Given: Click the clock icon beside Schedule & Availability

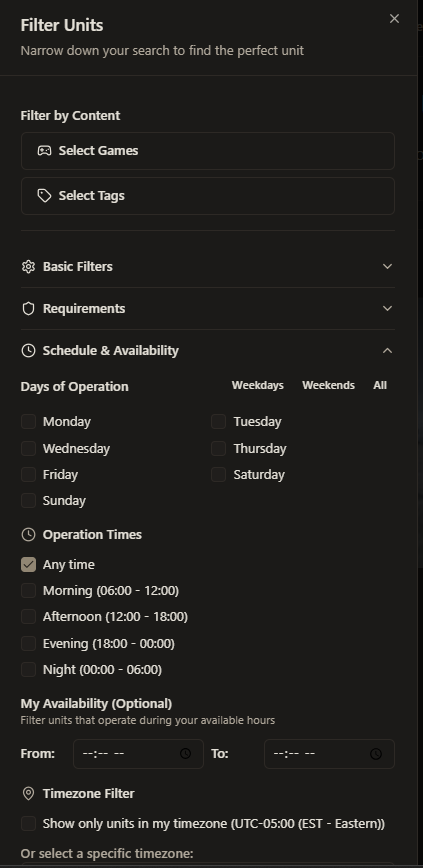Looking at the screenshot, I should (28, 351).
